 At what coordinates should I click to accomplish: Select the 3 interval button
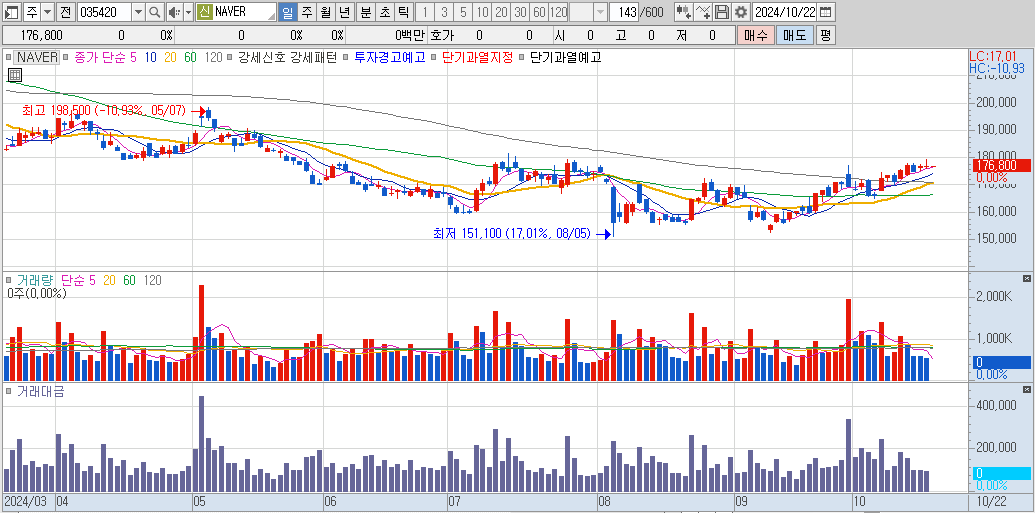click(x=444, y=12)
